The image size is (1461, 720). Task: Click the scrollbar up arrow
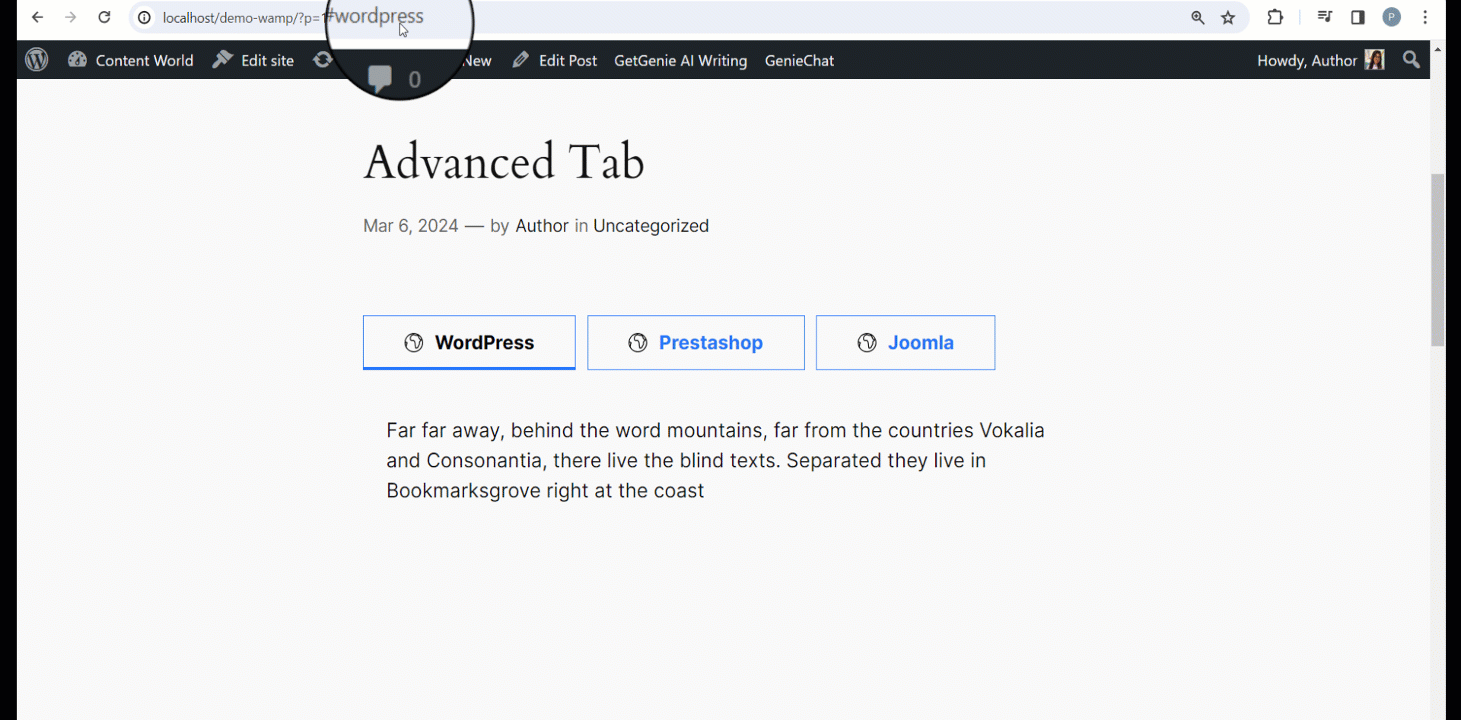1438,48
